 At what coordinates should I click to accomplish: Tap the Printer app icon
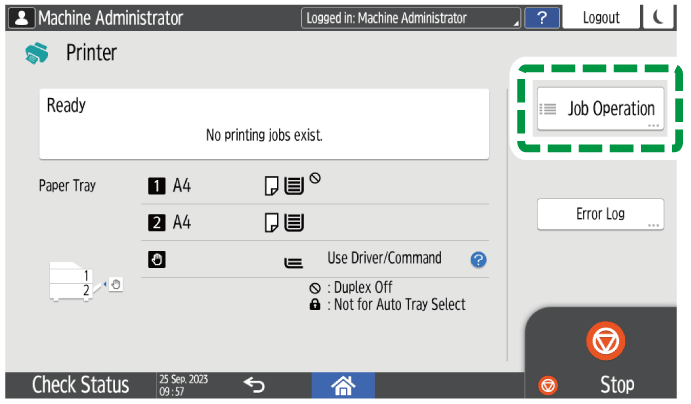click(x=36, y=53)
